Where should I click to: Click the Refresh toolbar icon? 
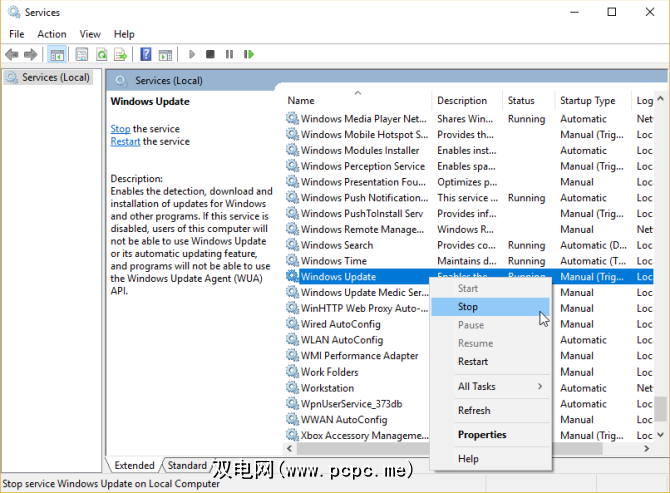100,54
